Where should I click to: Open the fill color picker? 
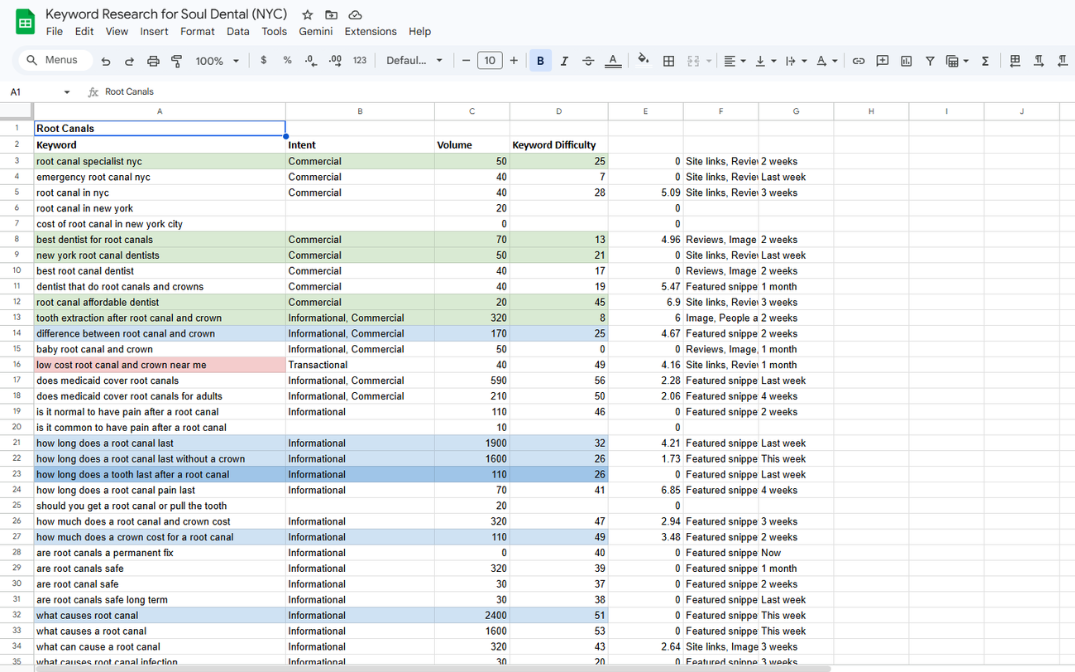click(643, 61)
